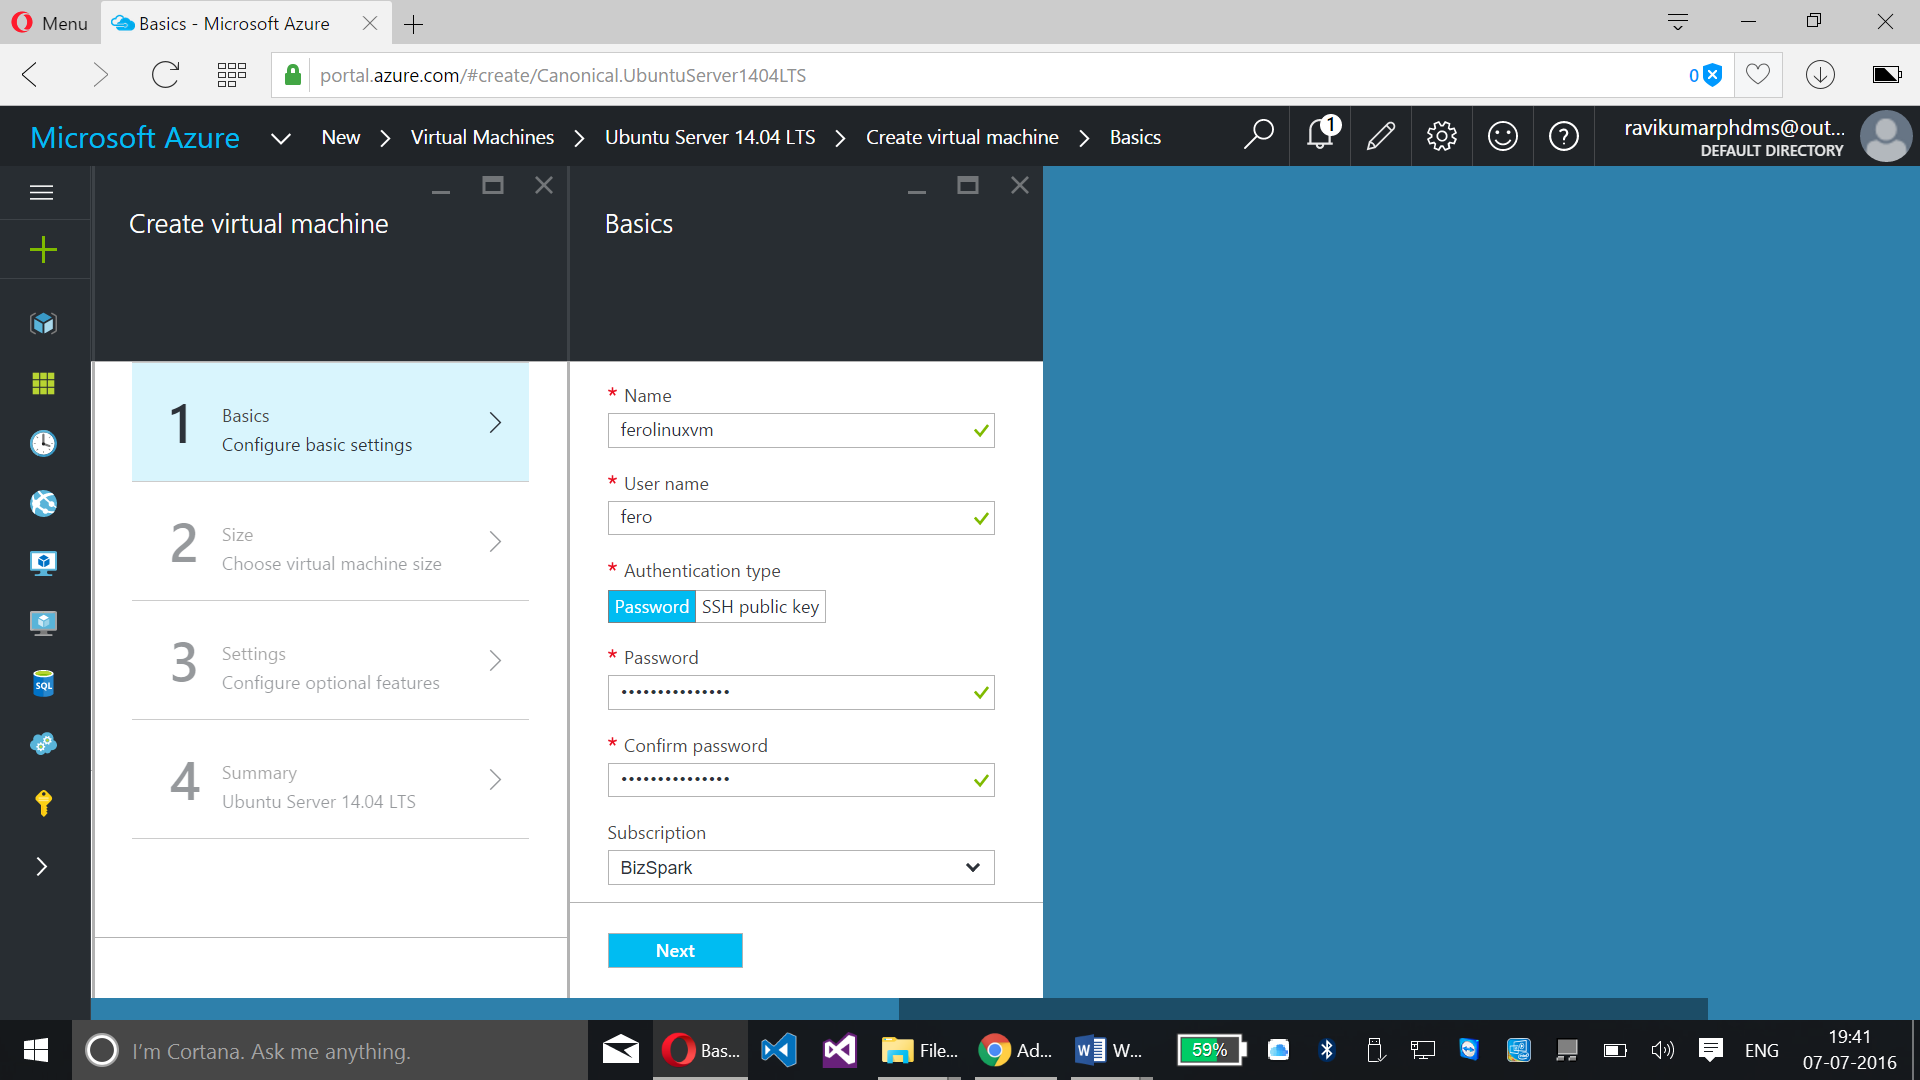Select step 3 Settings
Image resolution: width=1920 pixels, height=1080 pixels.
coord(330,660)
